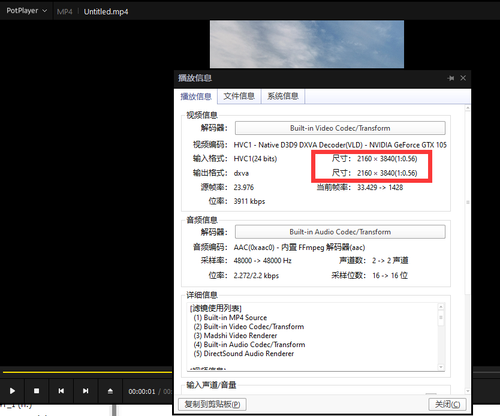Viewport: 500px width, 416px height.
Task: Click the 当前帧率 value 33.429 -> 1428
Action: (380, 187)
